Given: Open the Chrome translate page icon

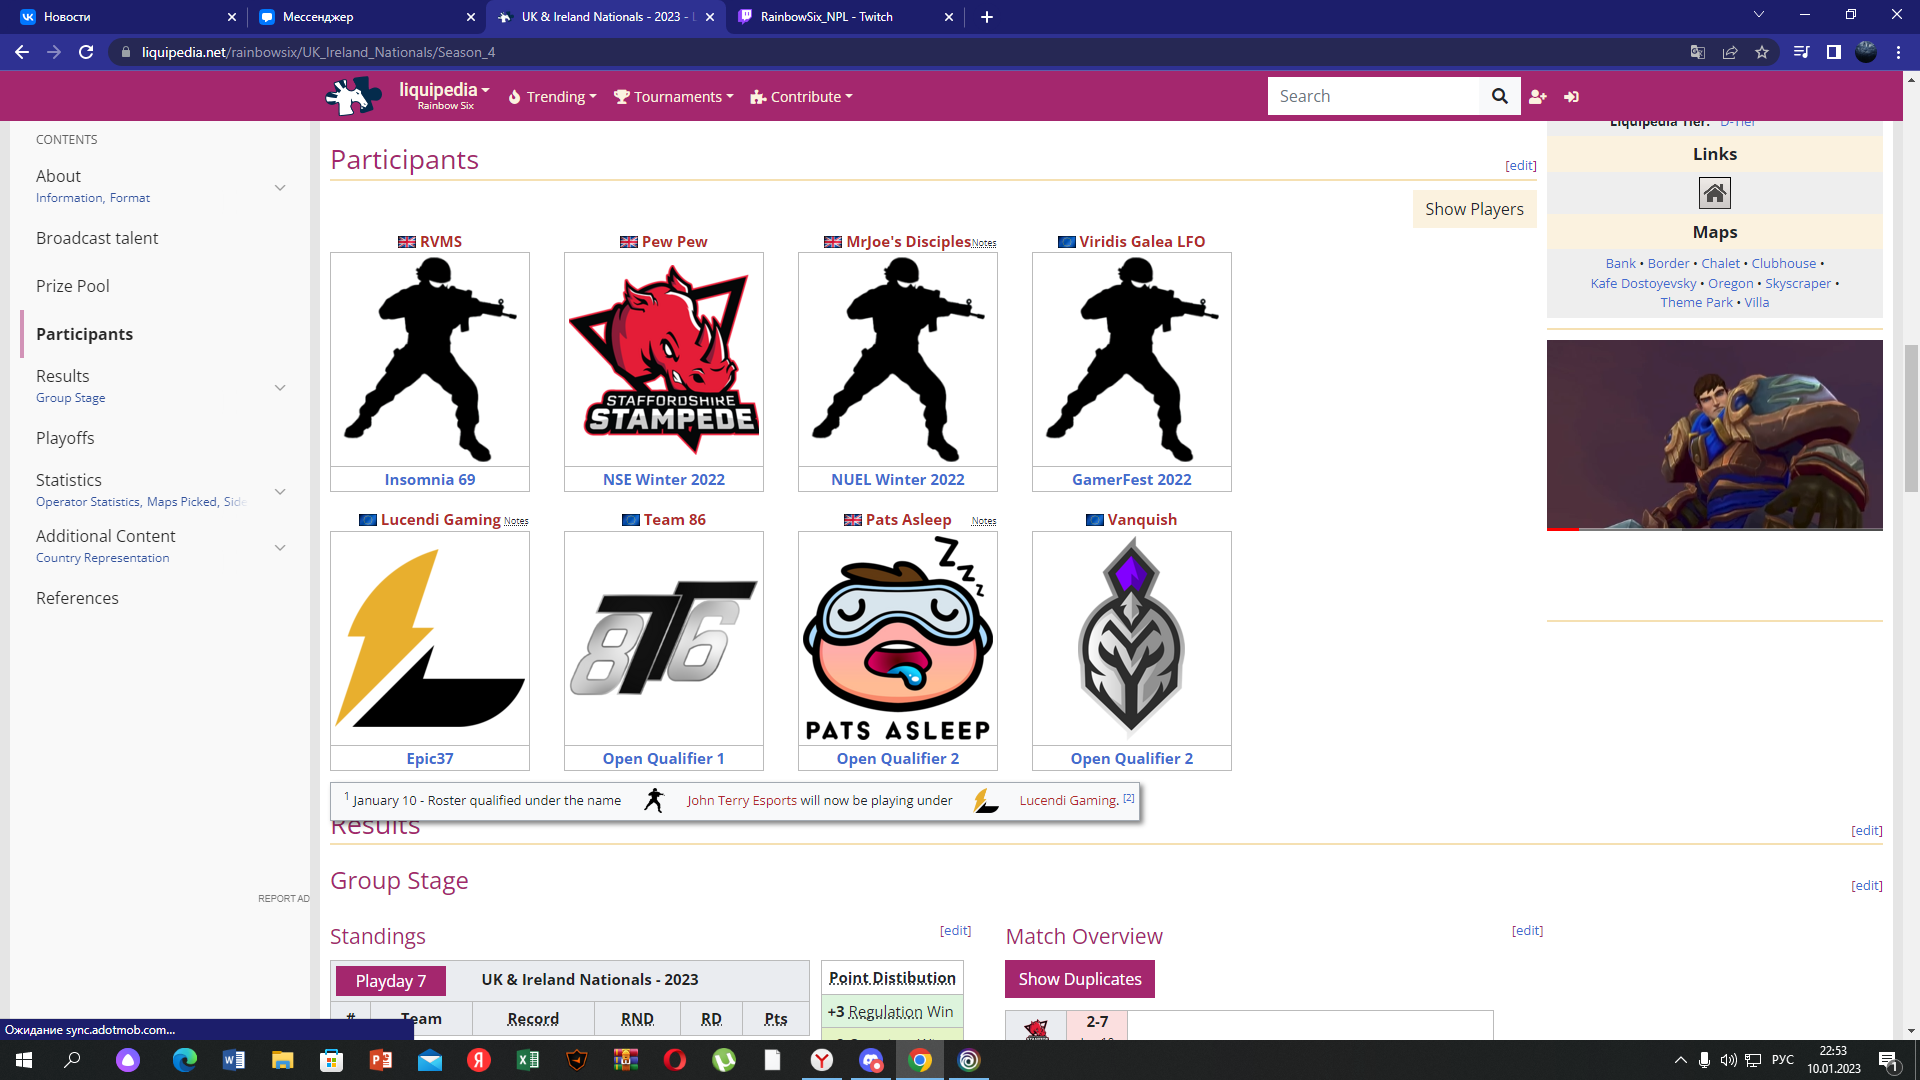Looking at the screenshot, I should click(x=1697, y=52).
